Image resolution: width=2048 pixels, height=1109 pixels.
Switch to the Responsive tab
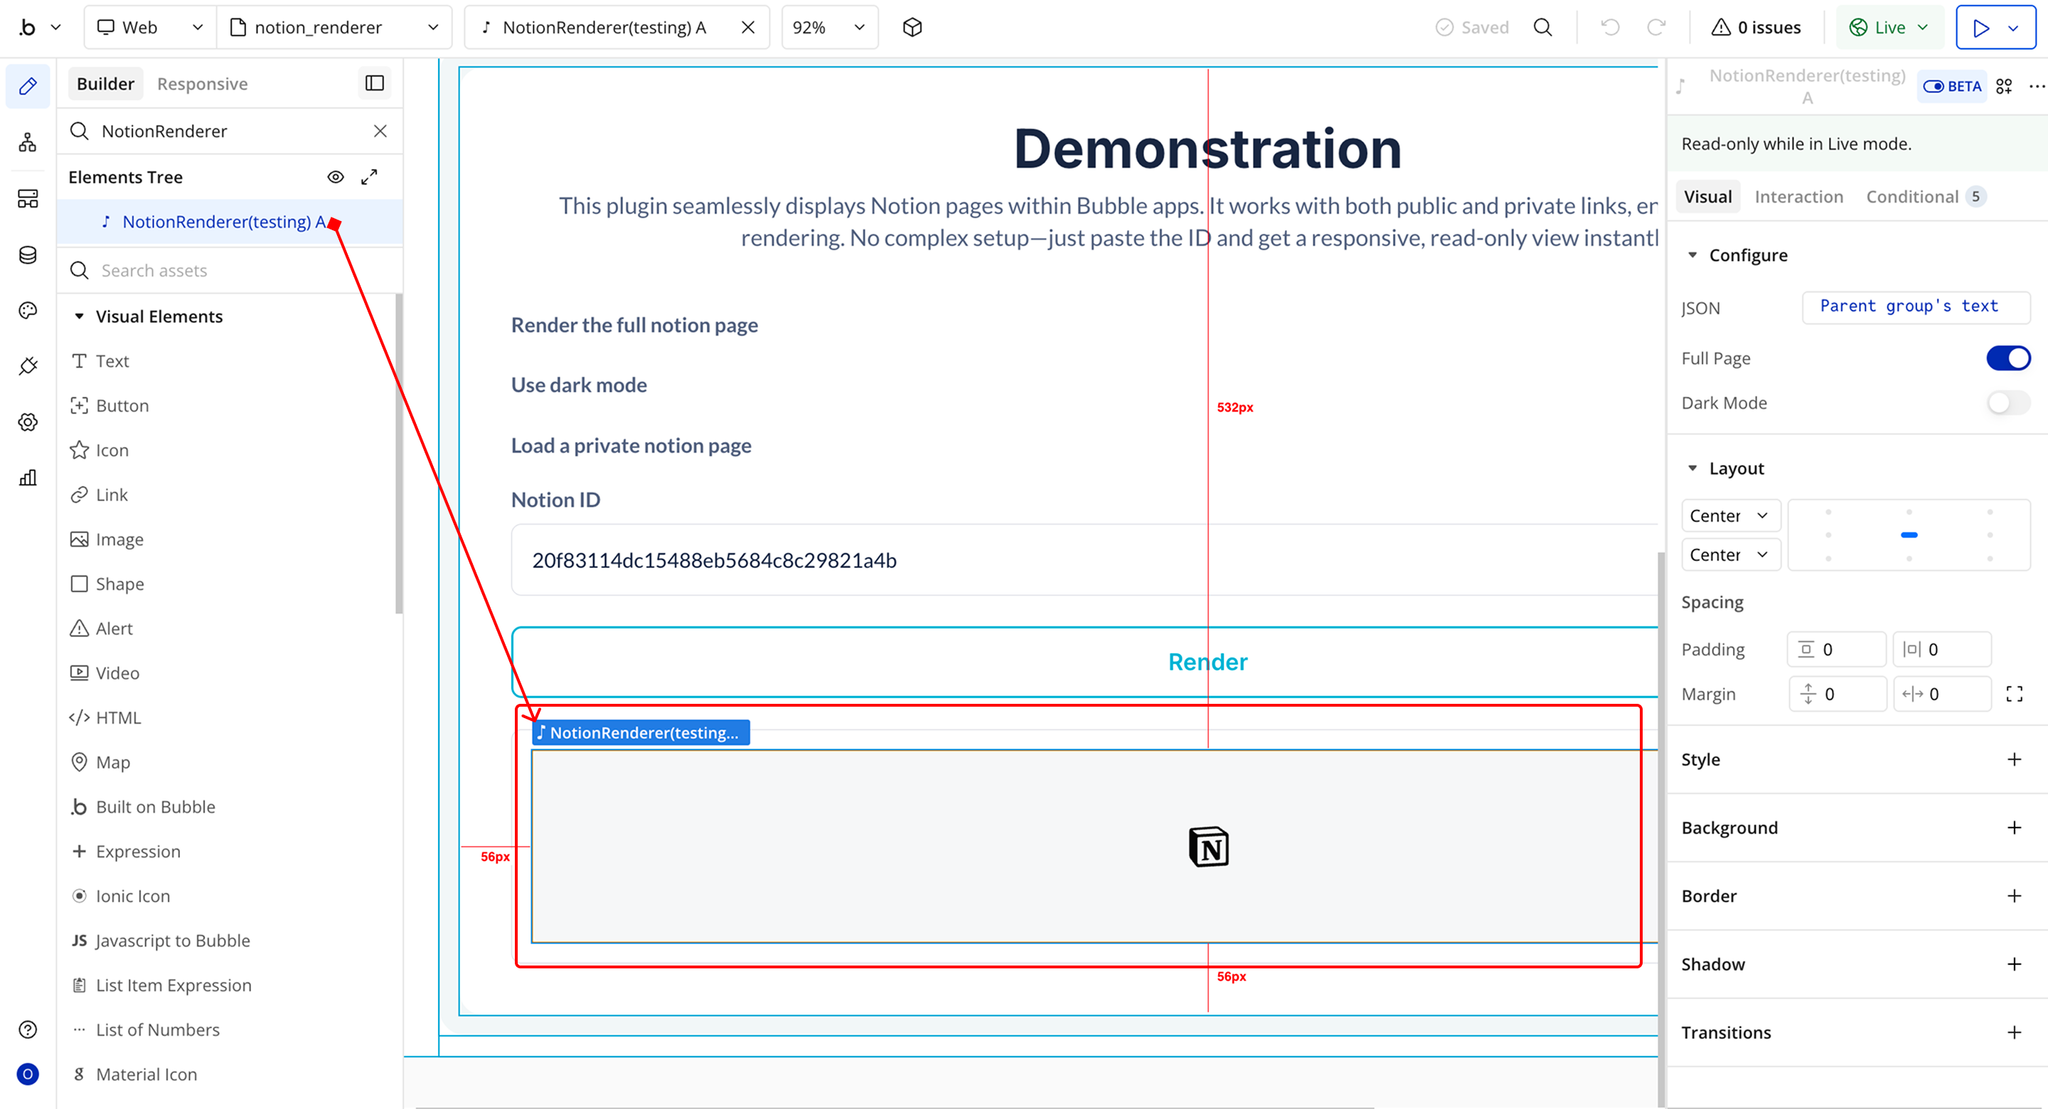click(x=202, y=84)
